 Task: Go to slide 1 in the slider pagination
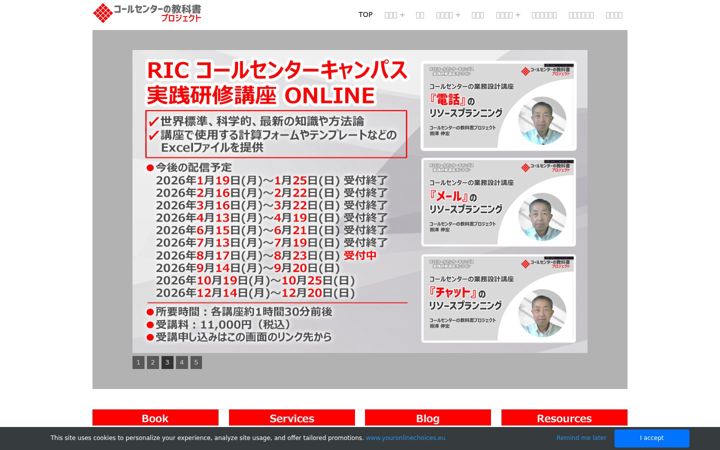[138, 362]
